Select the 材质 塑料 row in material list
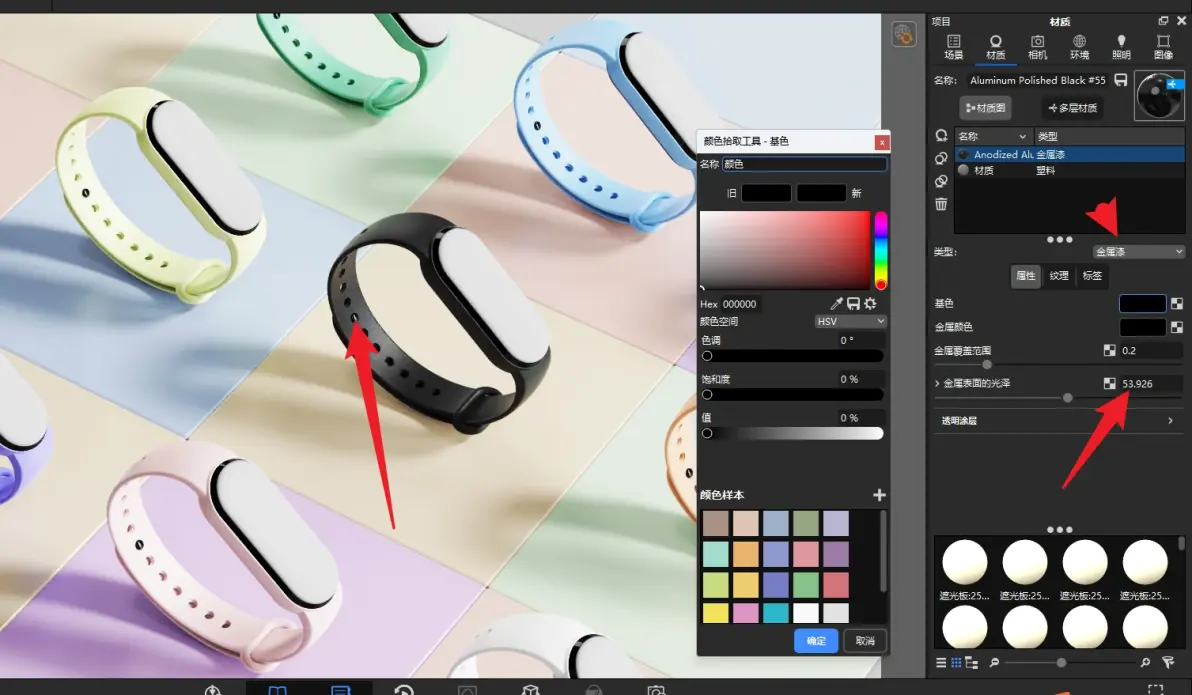Screen dimensions: 1192x695 [x=1069, y=170]
